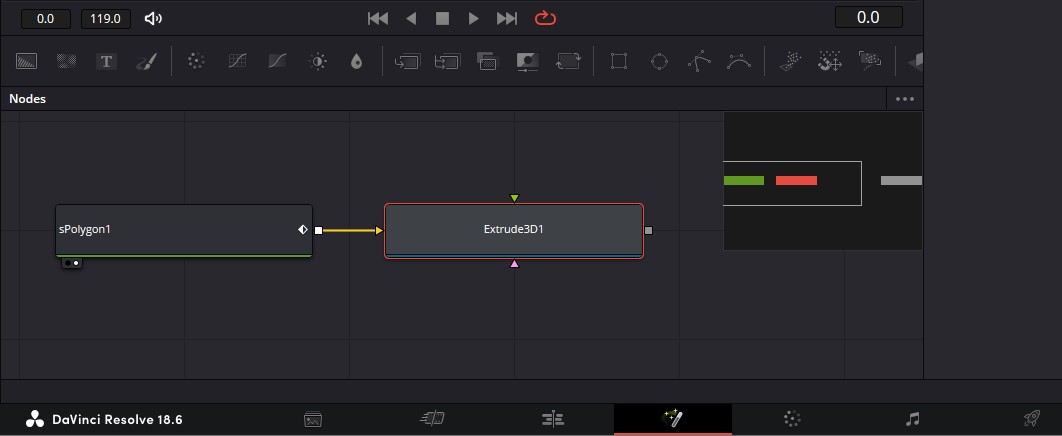Open the Fairlight page
Image resolution: width=1062 pixels, height=436 pixels.
click(912, 419)
